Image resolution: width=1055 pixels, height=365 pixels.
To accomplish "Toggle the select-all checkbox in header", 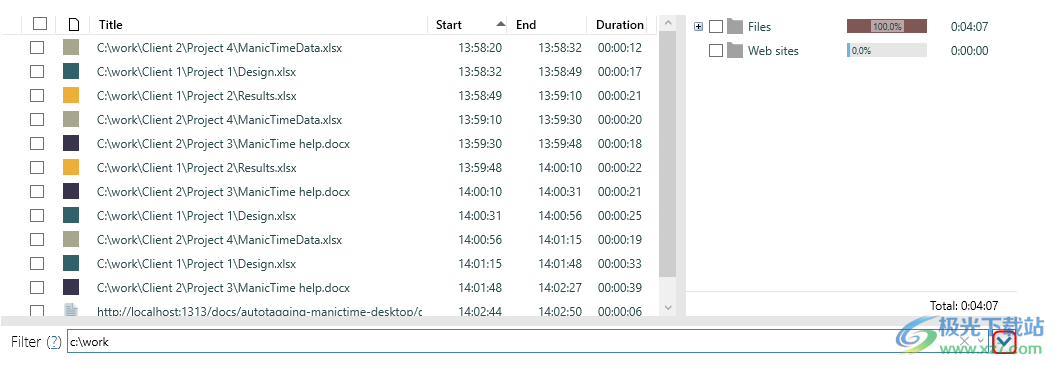I will coord(40,24).
